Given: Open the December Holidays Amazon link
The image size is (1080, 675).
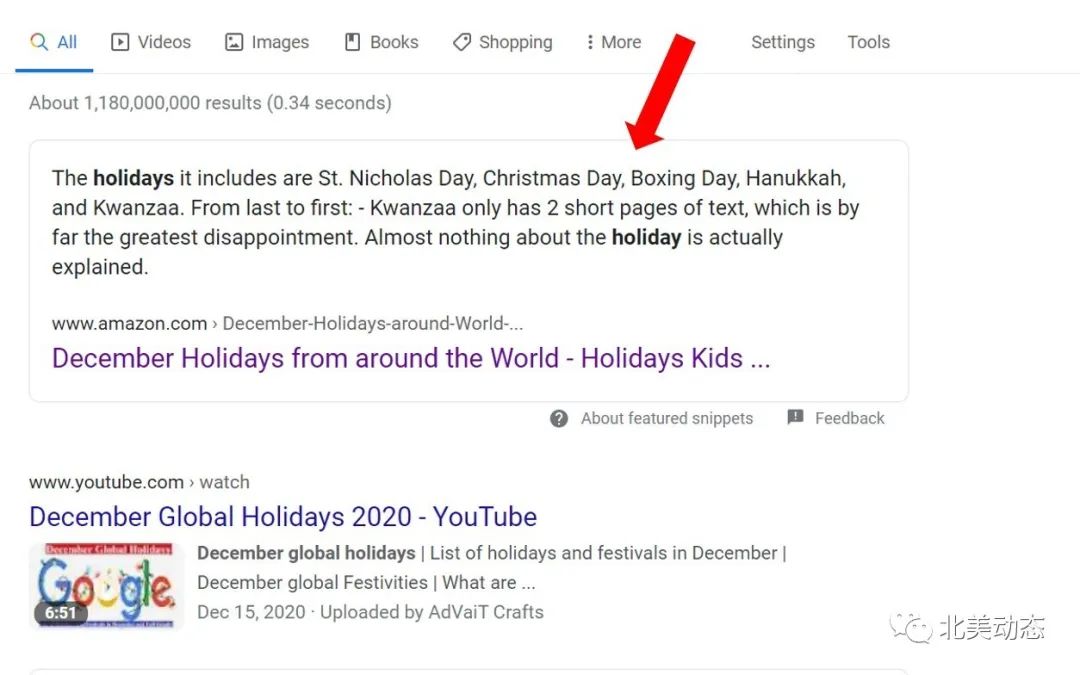Looking at the screenshot, I should click(411, 358).
